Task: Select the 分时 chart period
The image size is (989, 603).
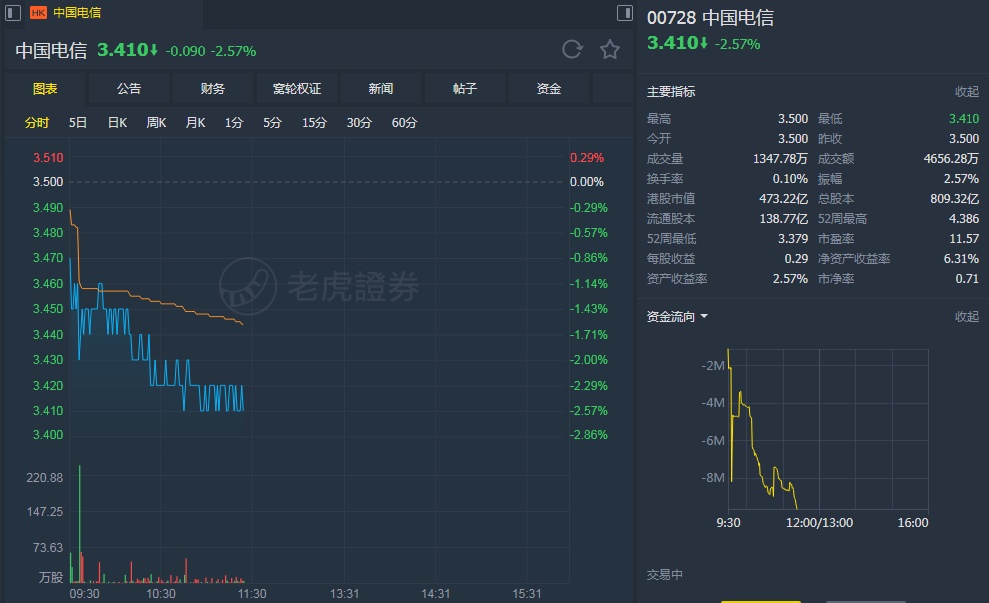Action: click(37, 122)
